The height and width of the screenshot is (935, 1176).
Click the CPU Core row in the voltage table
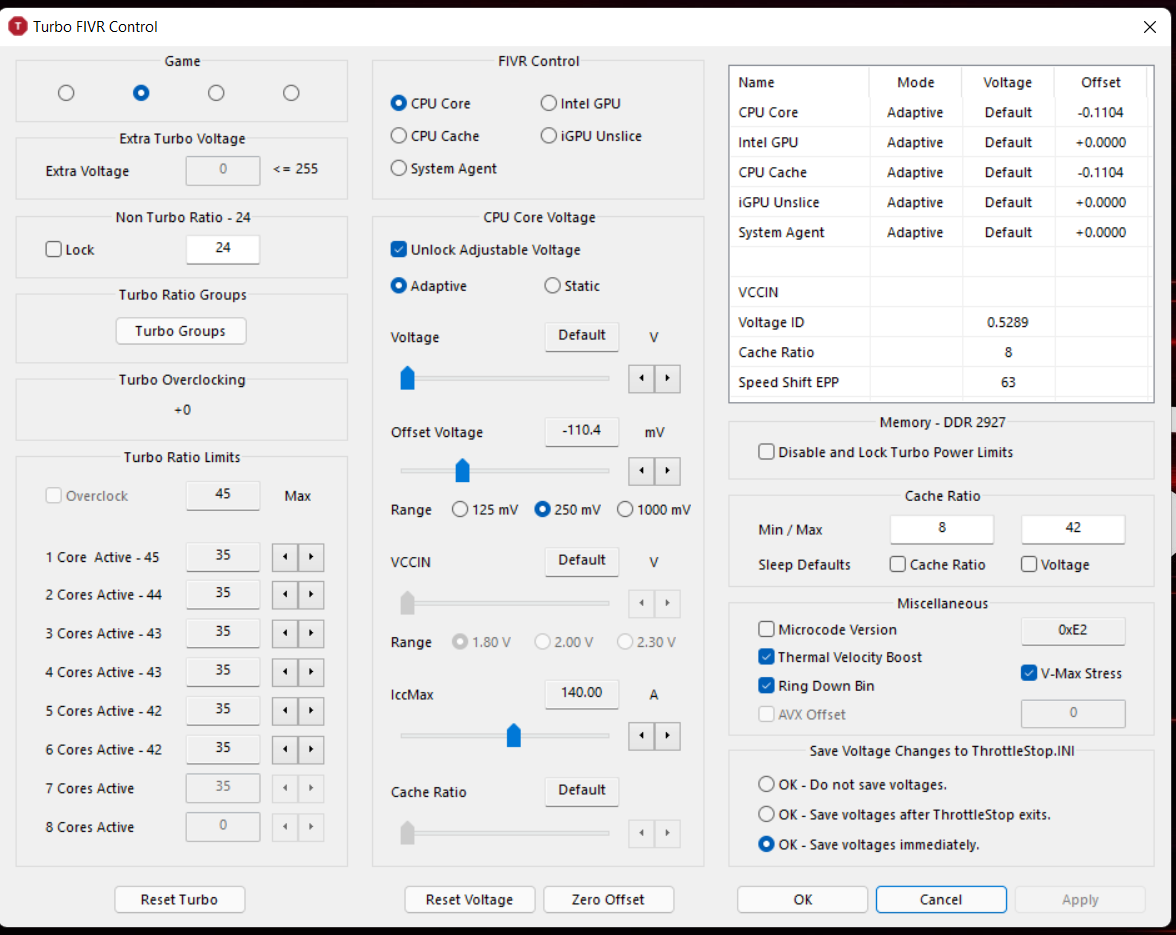pyautogui.click(x=940, y=112)
